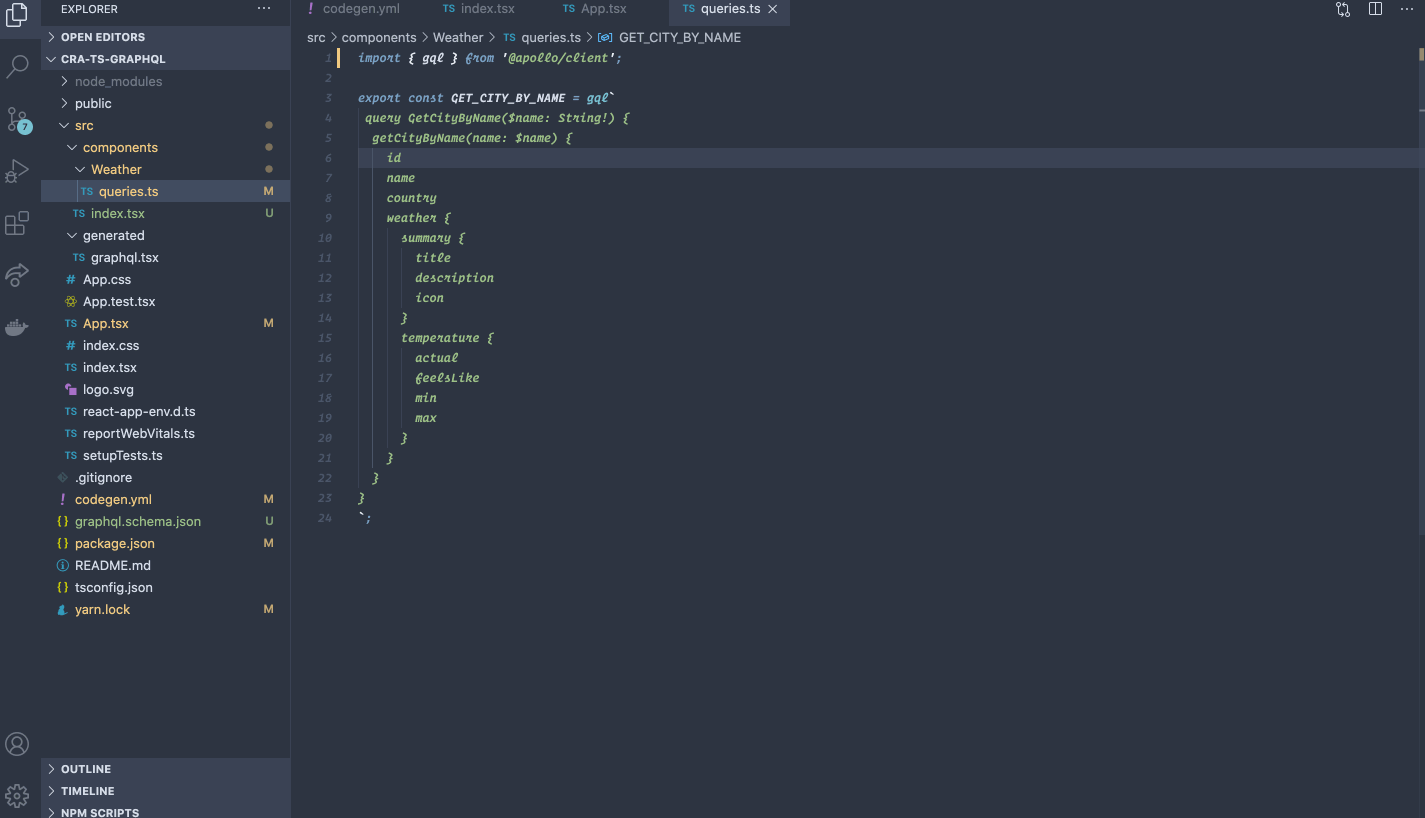
Task: Collapse the Weather folder
Action: tap(116, 169)
